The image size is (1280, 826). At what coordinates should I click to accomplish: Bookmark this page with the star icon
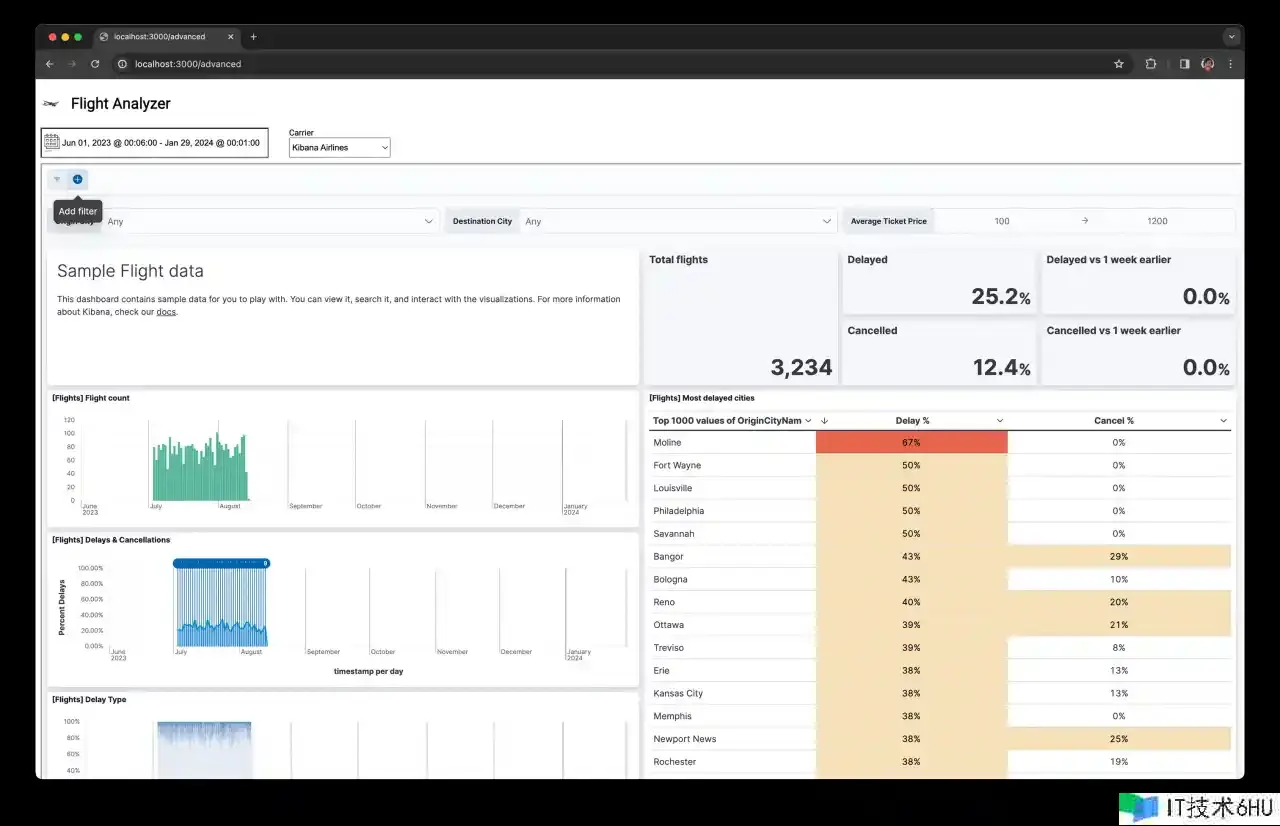[x=1118, y=64]
